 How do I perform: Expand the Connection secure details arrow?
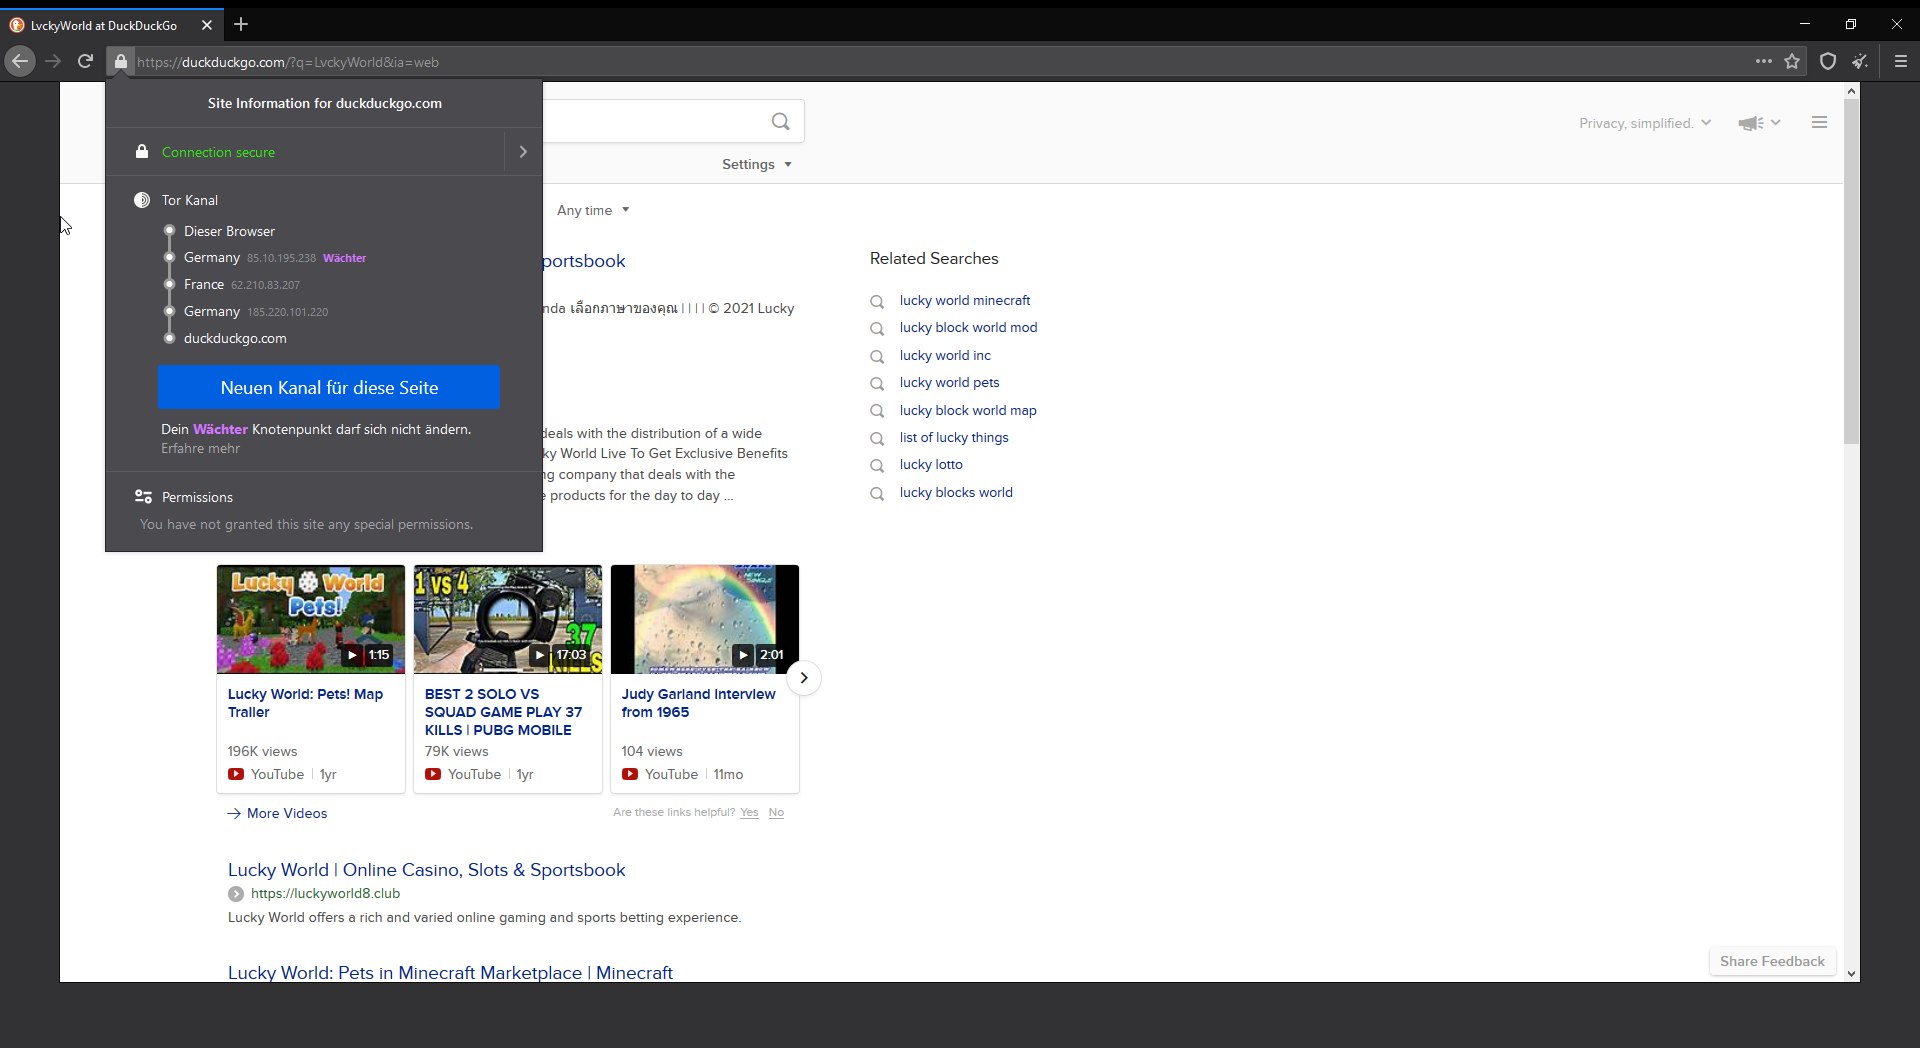[x=523, y=152]
